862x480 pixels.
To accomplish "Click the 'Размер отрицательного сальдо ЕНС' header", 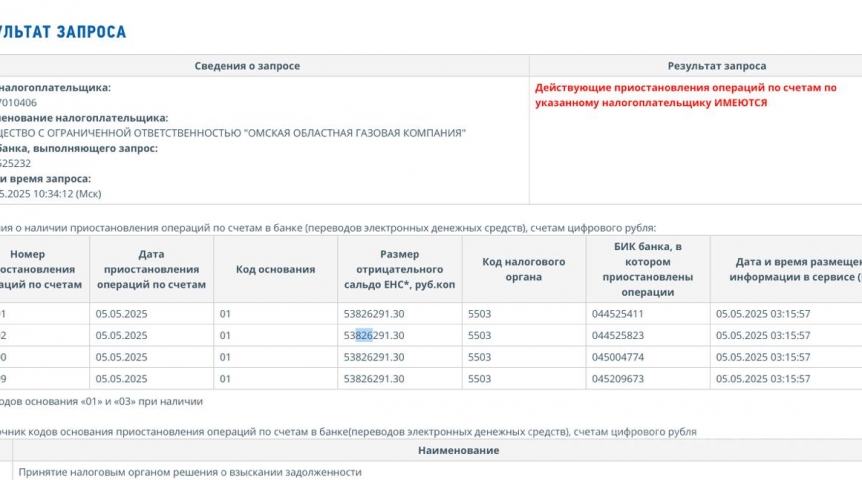I will [x=399, y=269].
